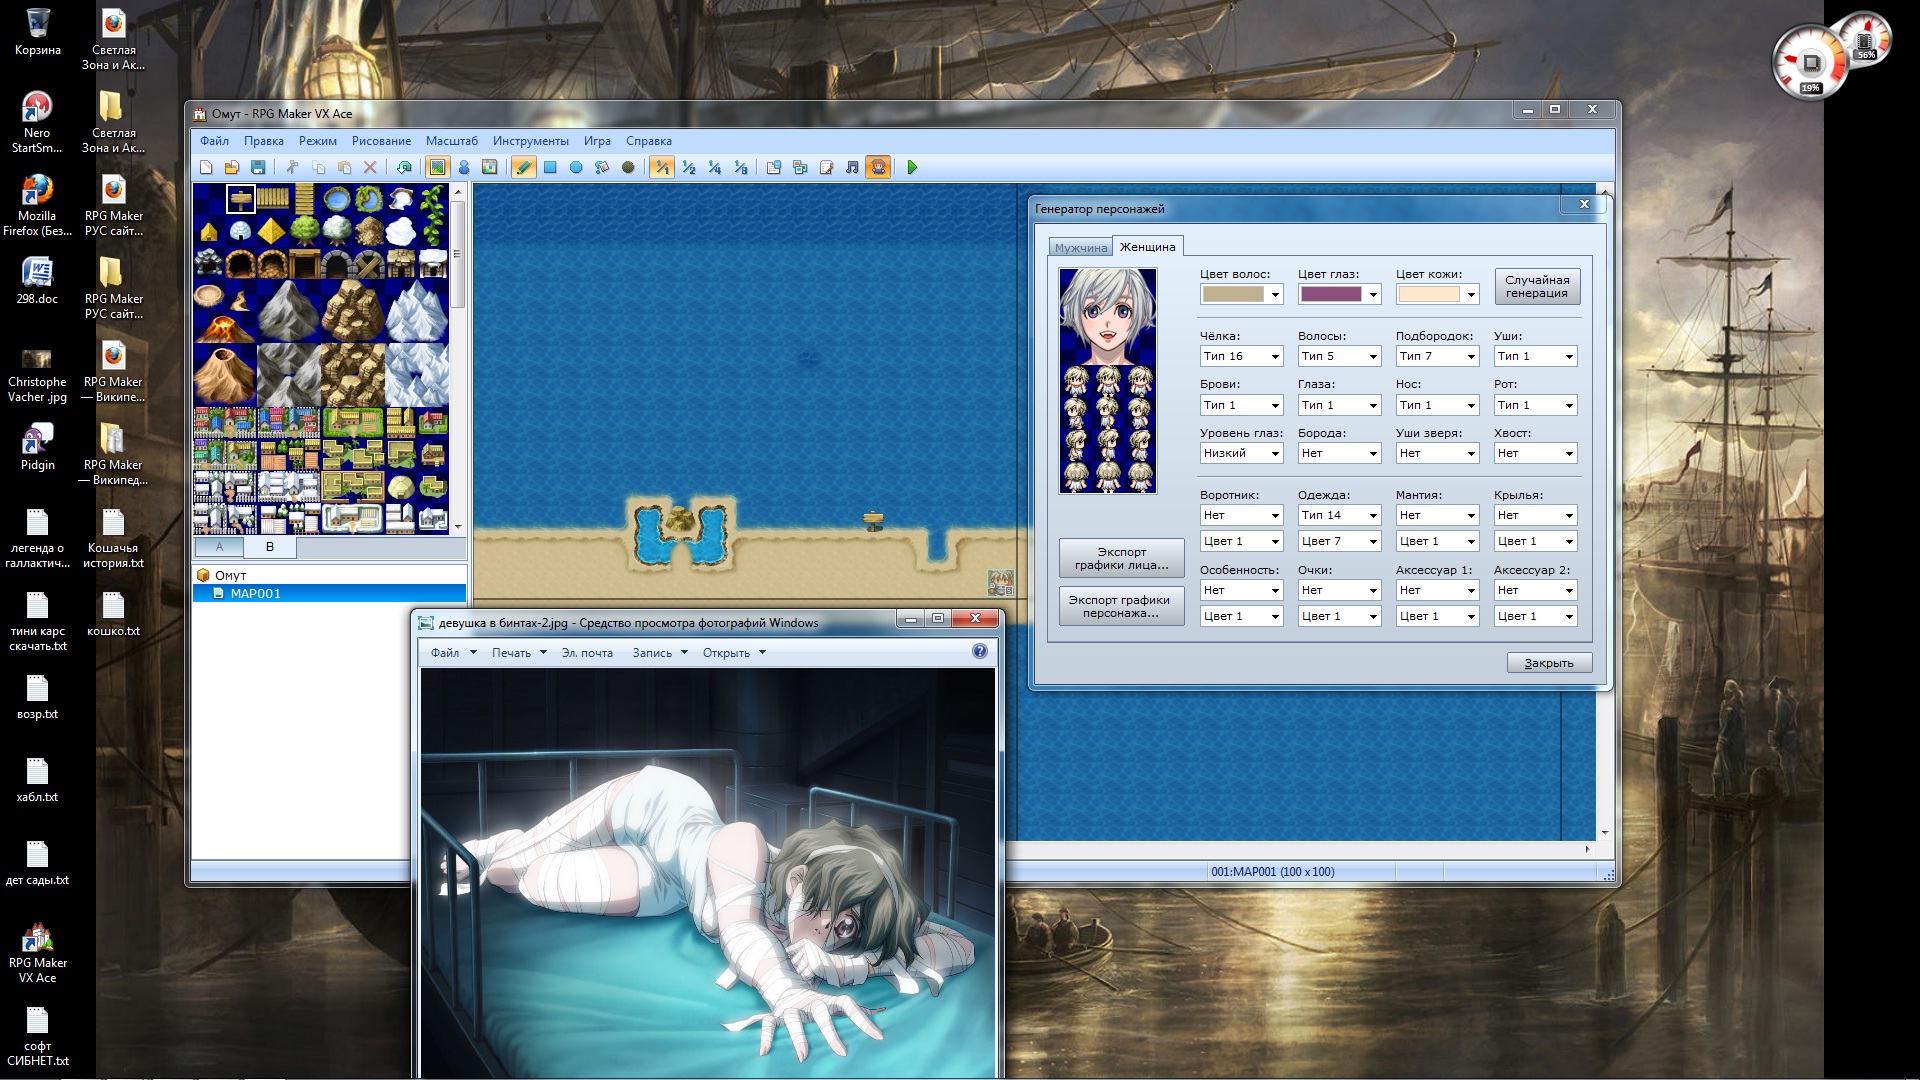Open the Игра menu

pyautogui.click(x=597, y=141)
